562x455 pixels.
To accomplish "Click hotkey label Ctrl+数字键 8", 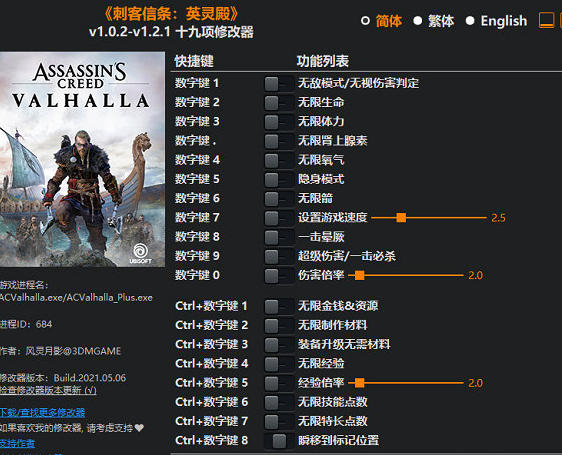I will click(x=211, y=441).
